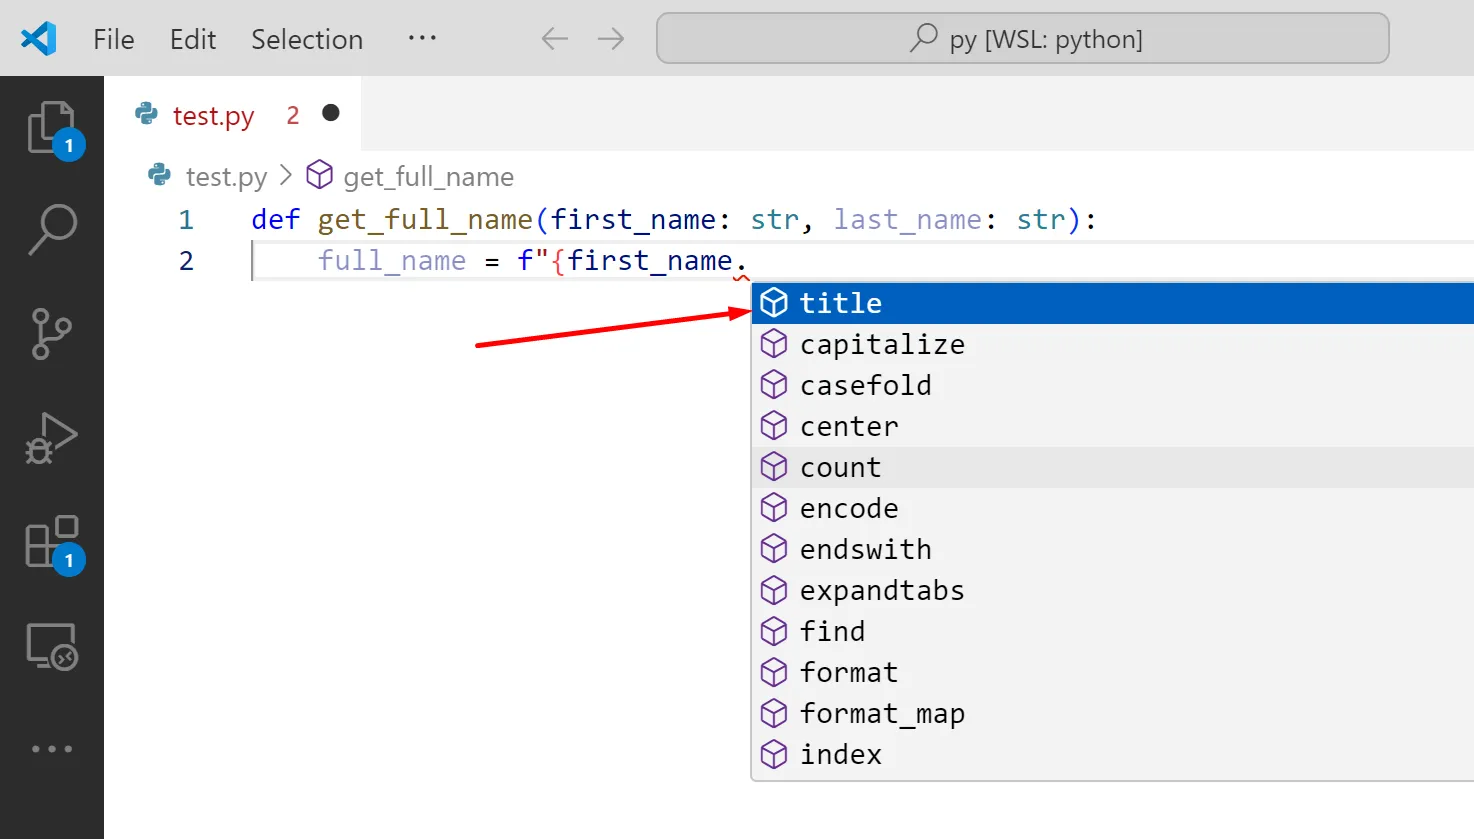The image size is (1474, 839).
Task: Choose the title suggestion
Action: point(841,303)
